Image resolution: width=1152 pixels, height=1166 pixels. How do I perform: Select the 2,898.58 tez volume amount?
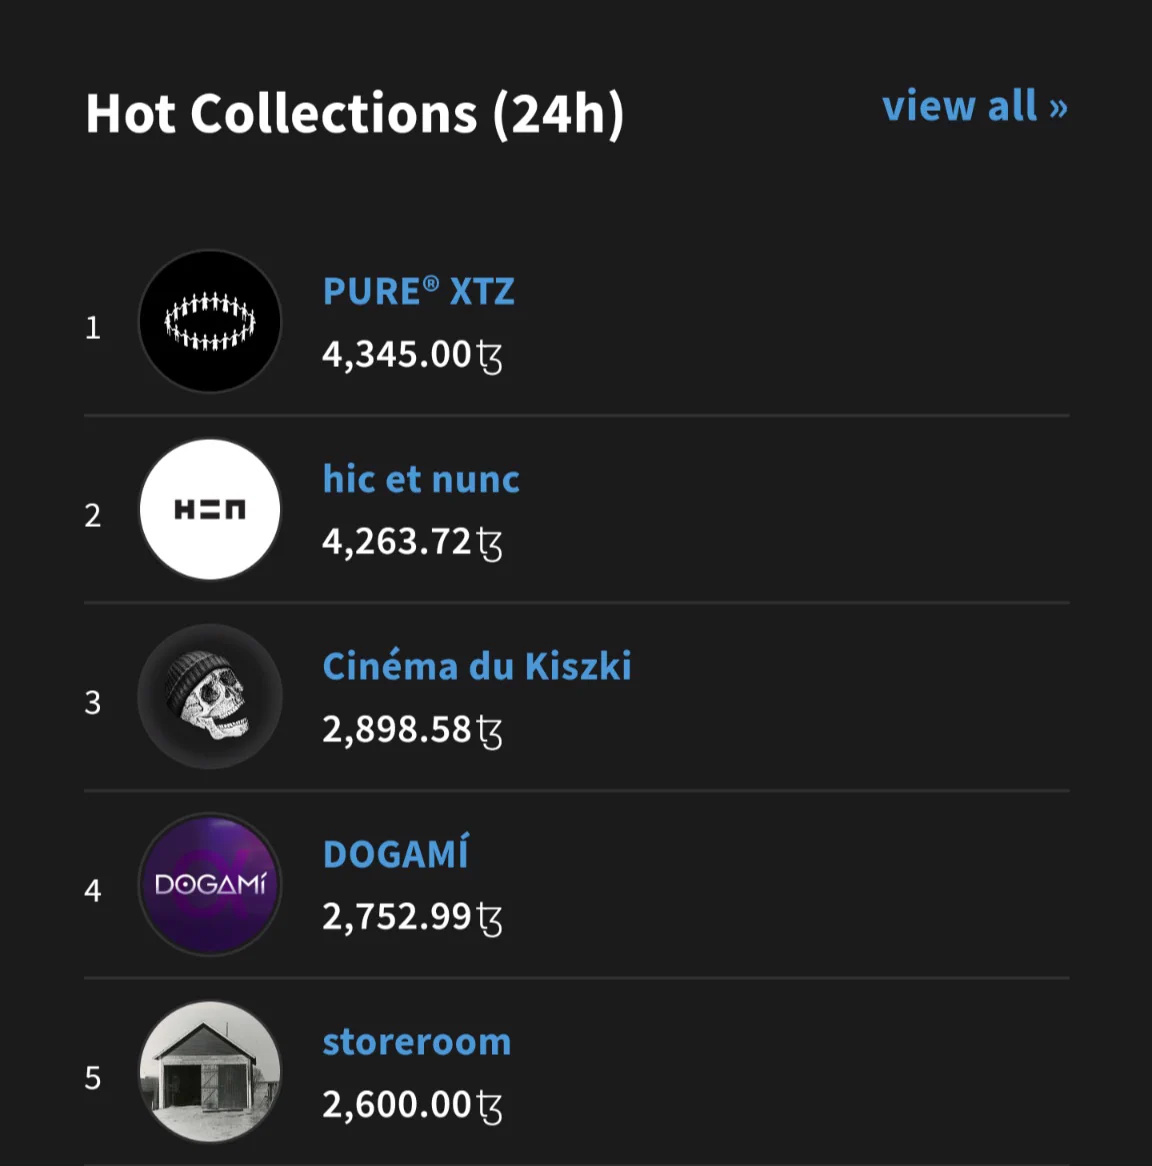pyautogui.click(x=412, y=729)
